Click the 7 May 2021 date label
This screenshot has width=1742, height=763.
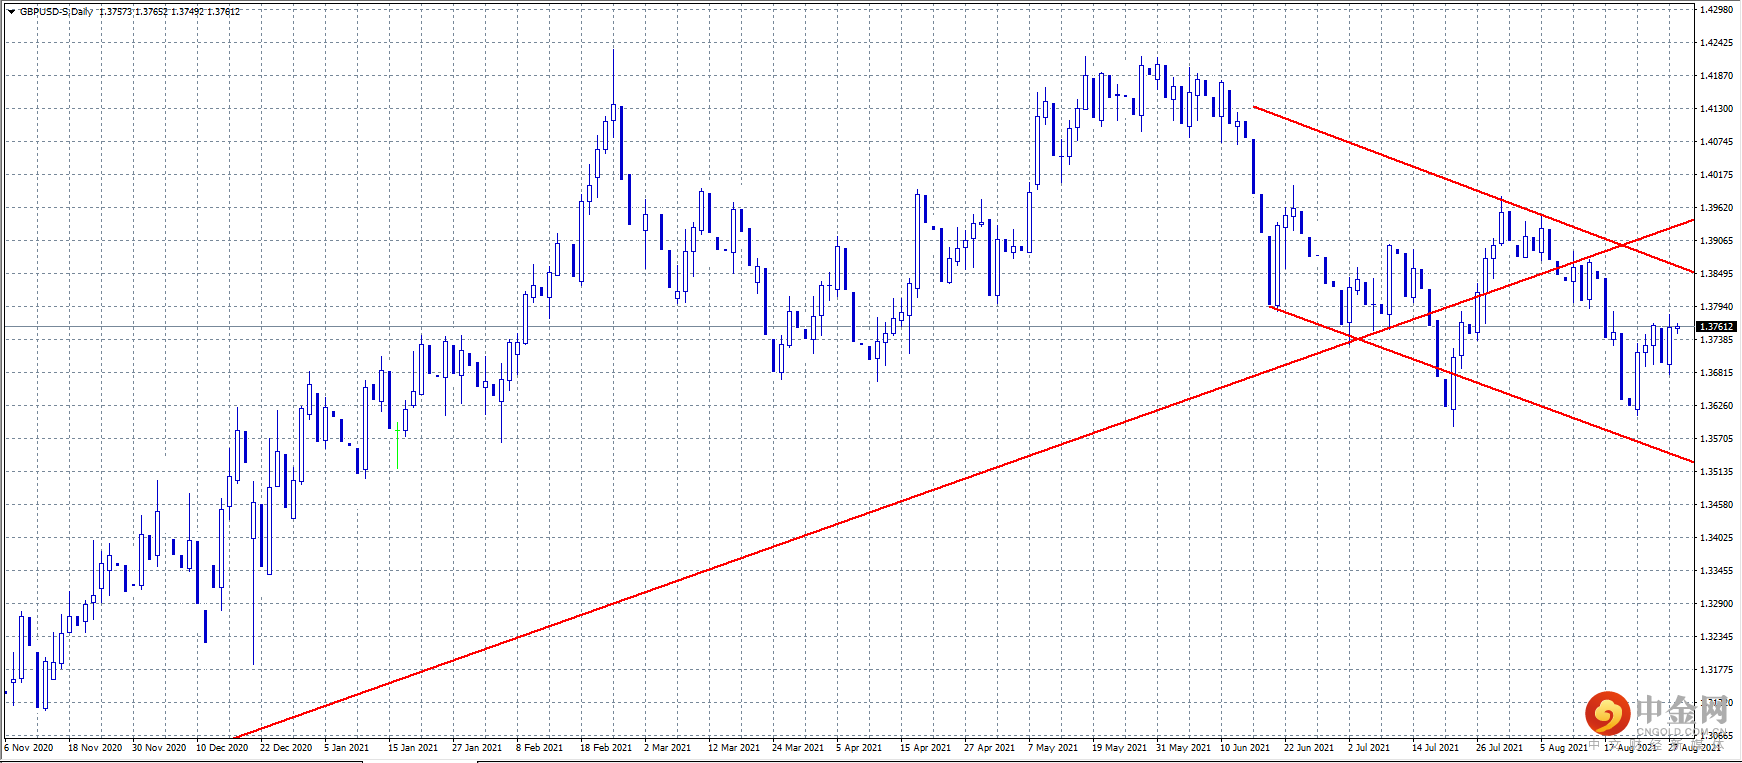pyautogui.click(x=1053, y=748)
